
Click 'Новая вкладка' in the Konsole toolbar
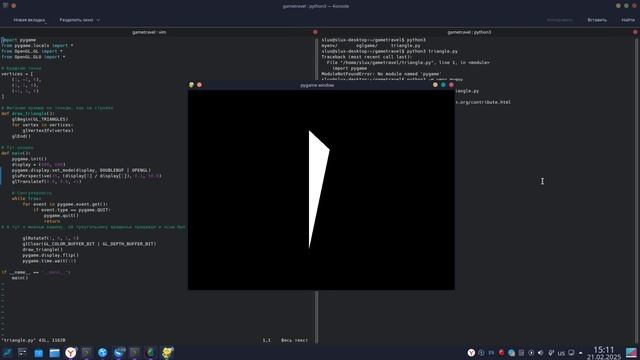click(29, 20)
